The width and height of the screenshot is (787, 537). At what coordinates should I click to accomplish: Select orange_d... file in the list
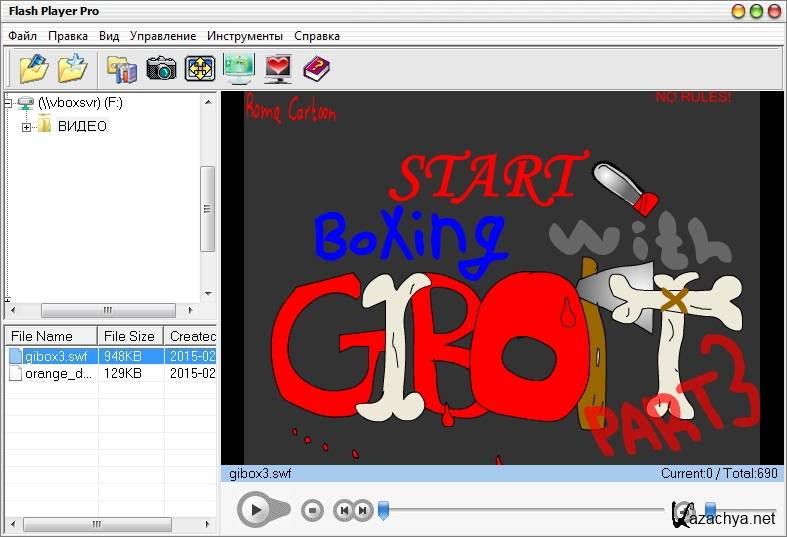click(x=58, y=374)
